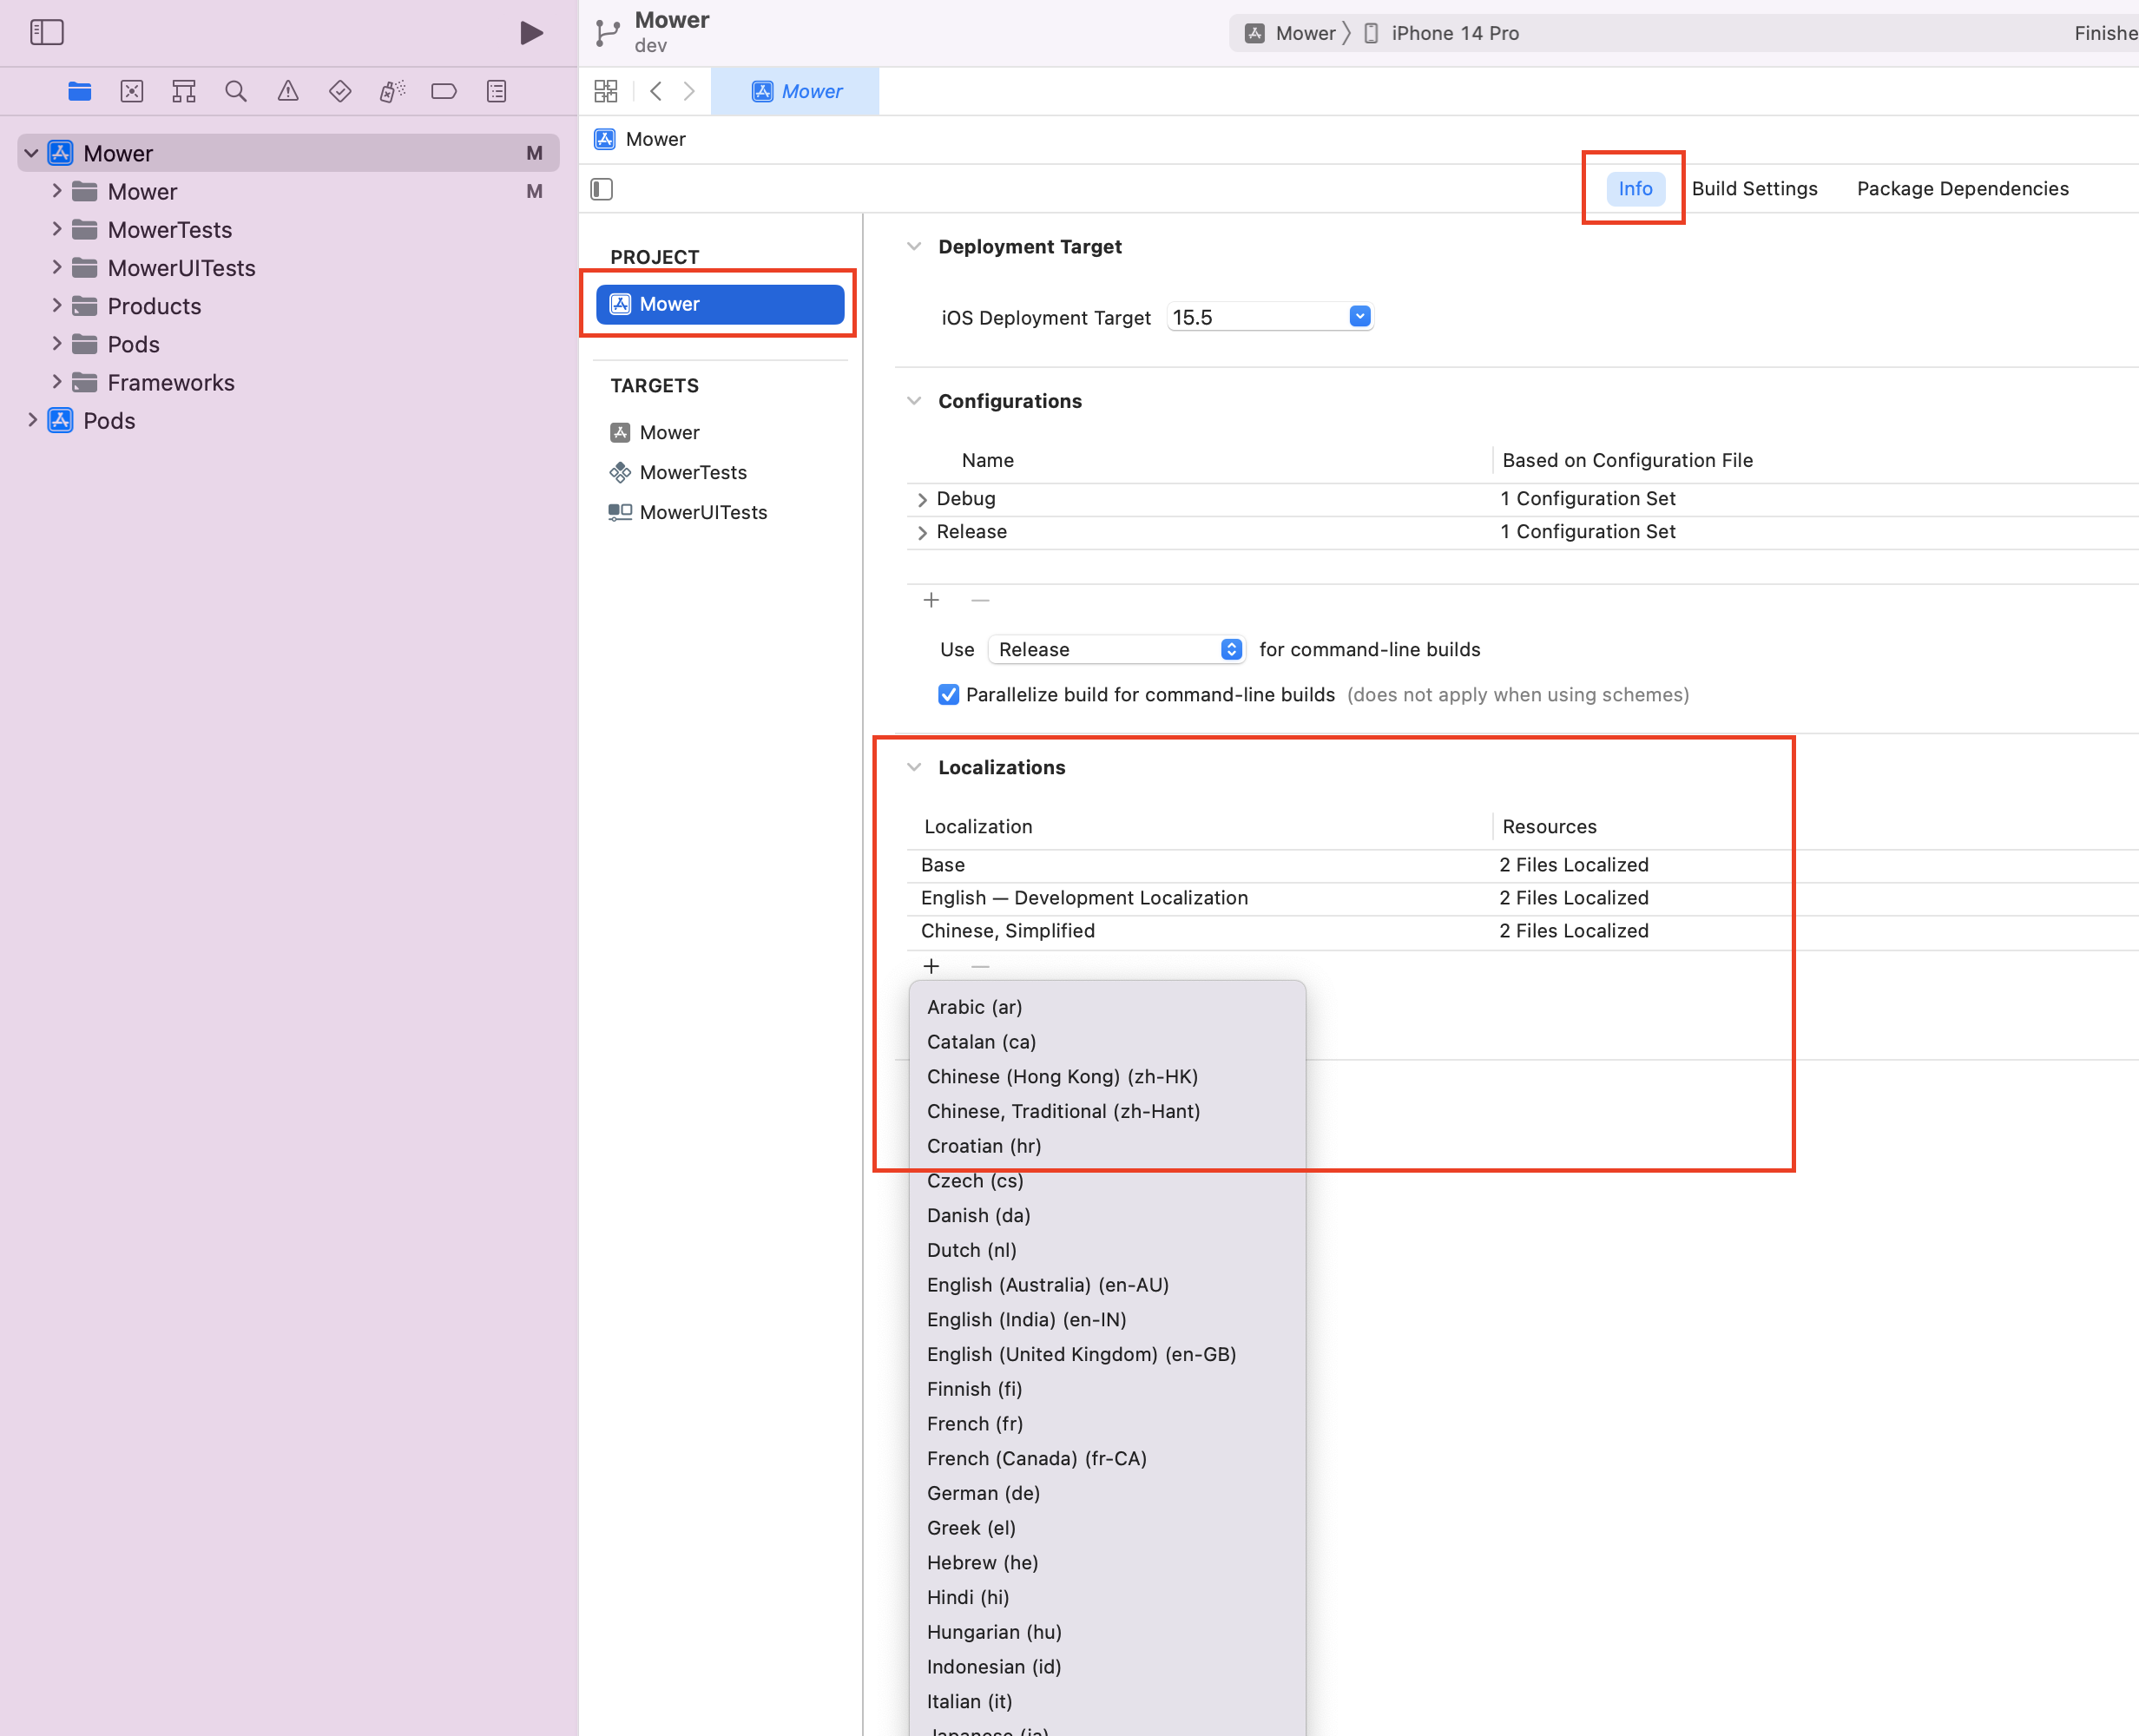Choose Italian (it) localization
The image size is (2139, 1736).
click(x=1107, y=1701)
